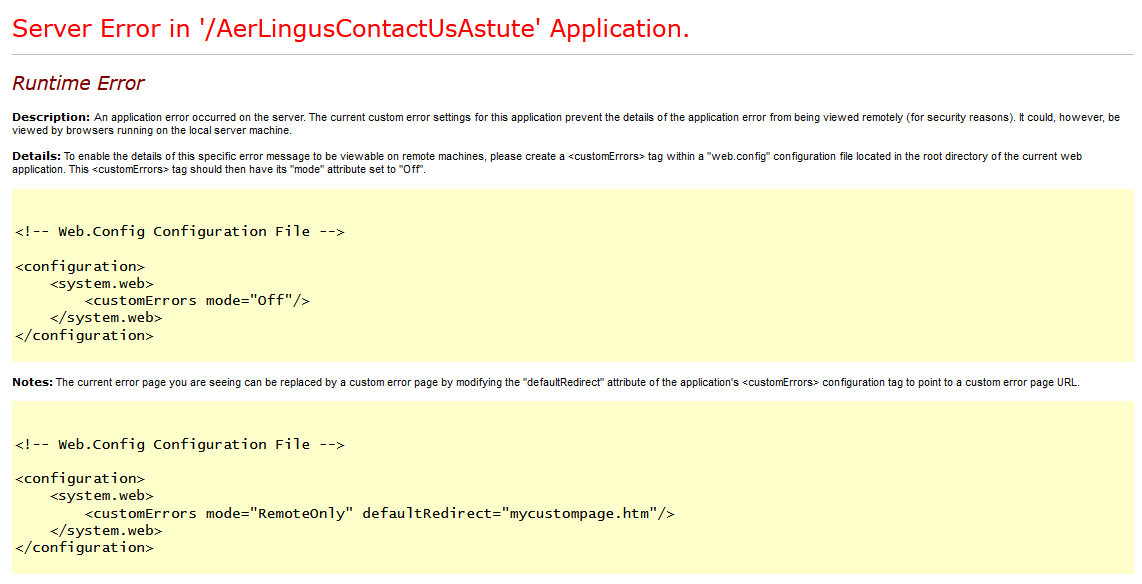Image resolution: width=1142 pixels, height=584 pixels.
Task: Click the customErrors mode="RemoteOnly" code line
Action: pos(379,513)
